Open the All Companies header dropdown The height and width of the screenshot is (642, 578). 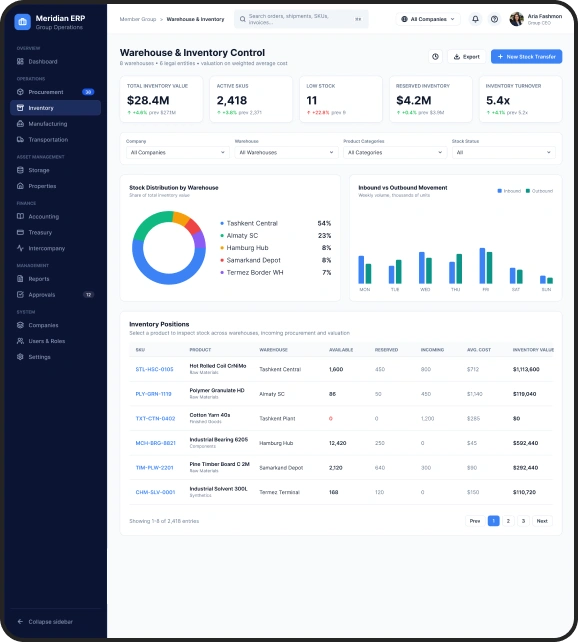(428, 19)
